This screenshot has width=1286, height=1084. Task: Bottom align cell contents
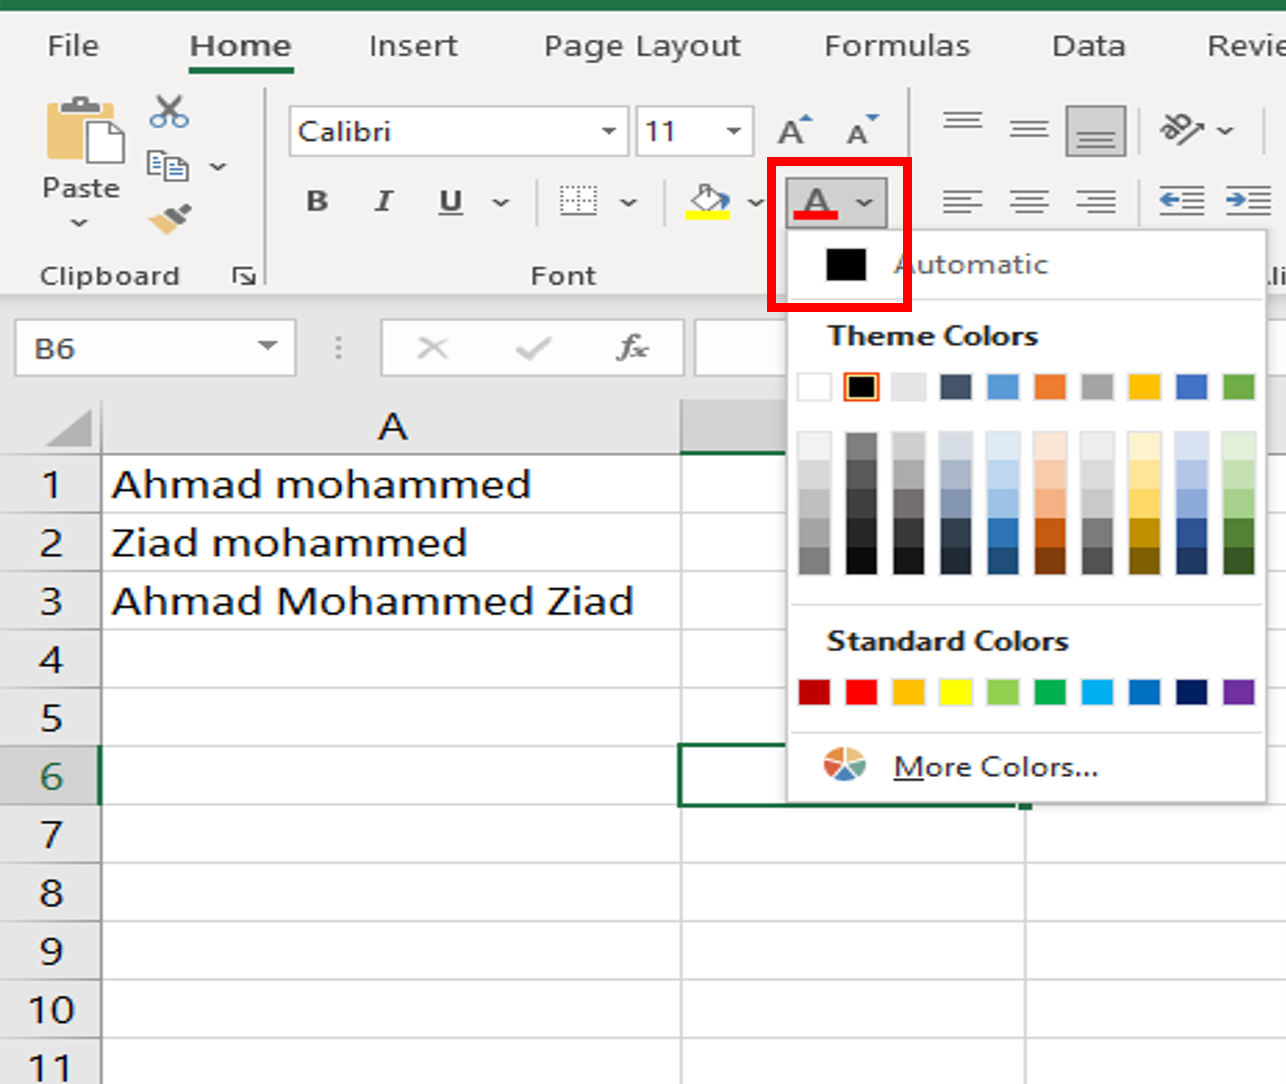pos(1096,131)
